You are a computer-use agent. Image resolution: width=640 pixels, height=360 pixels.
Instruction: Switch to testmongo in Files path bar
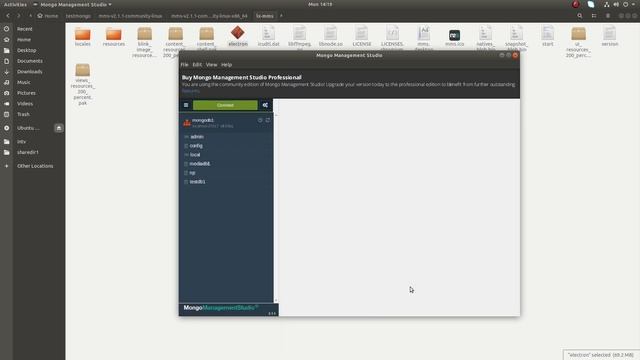[78, 16]
